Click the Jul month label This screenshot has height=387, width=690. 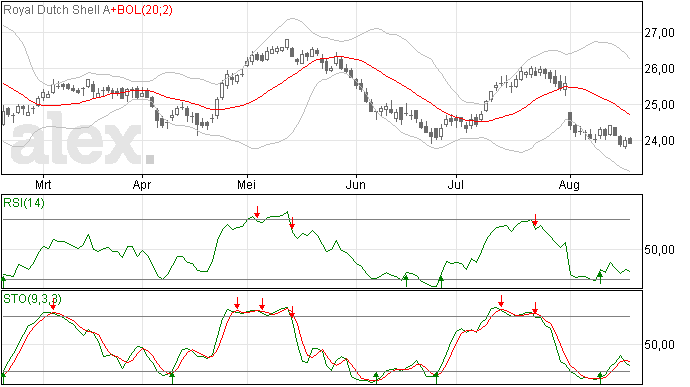pos(455,184)
